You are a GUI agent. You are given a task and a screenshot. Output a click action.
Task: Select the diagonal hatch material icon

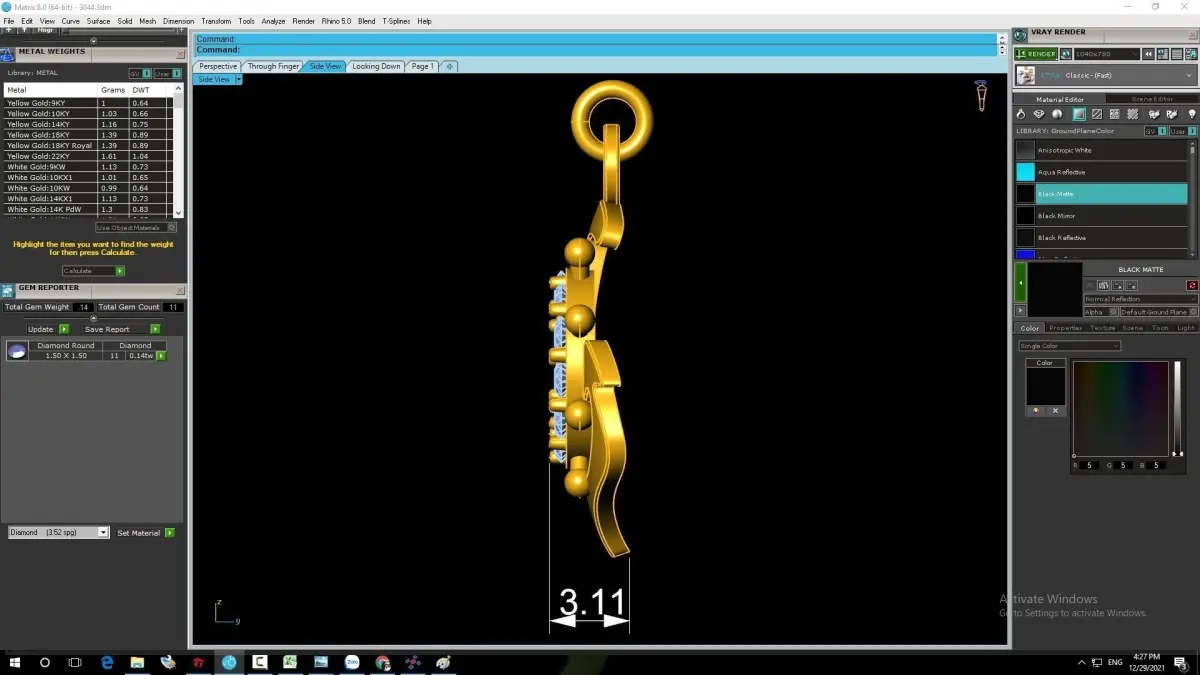point(1097,114)
